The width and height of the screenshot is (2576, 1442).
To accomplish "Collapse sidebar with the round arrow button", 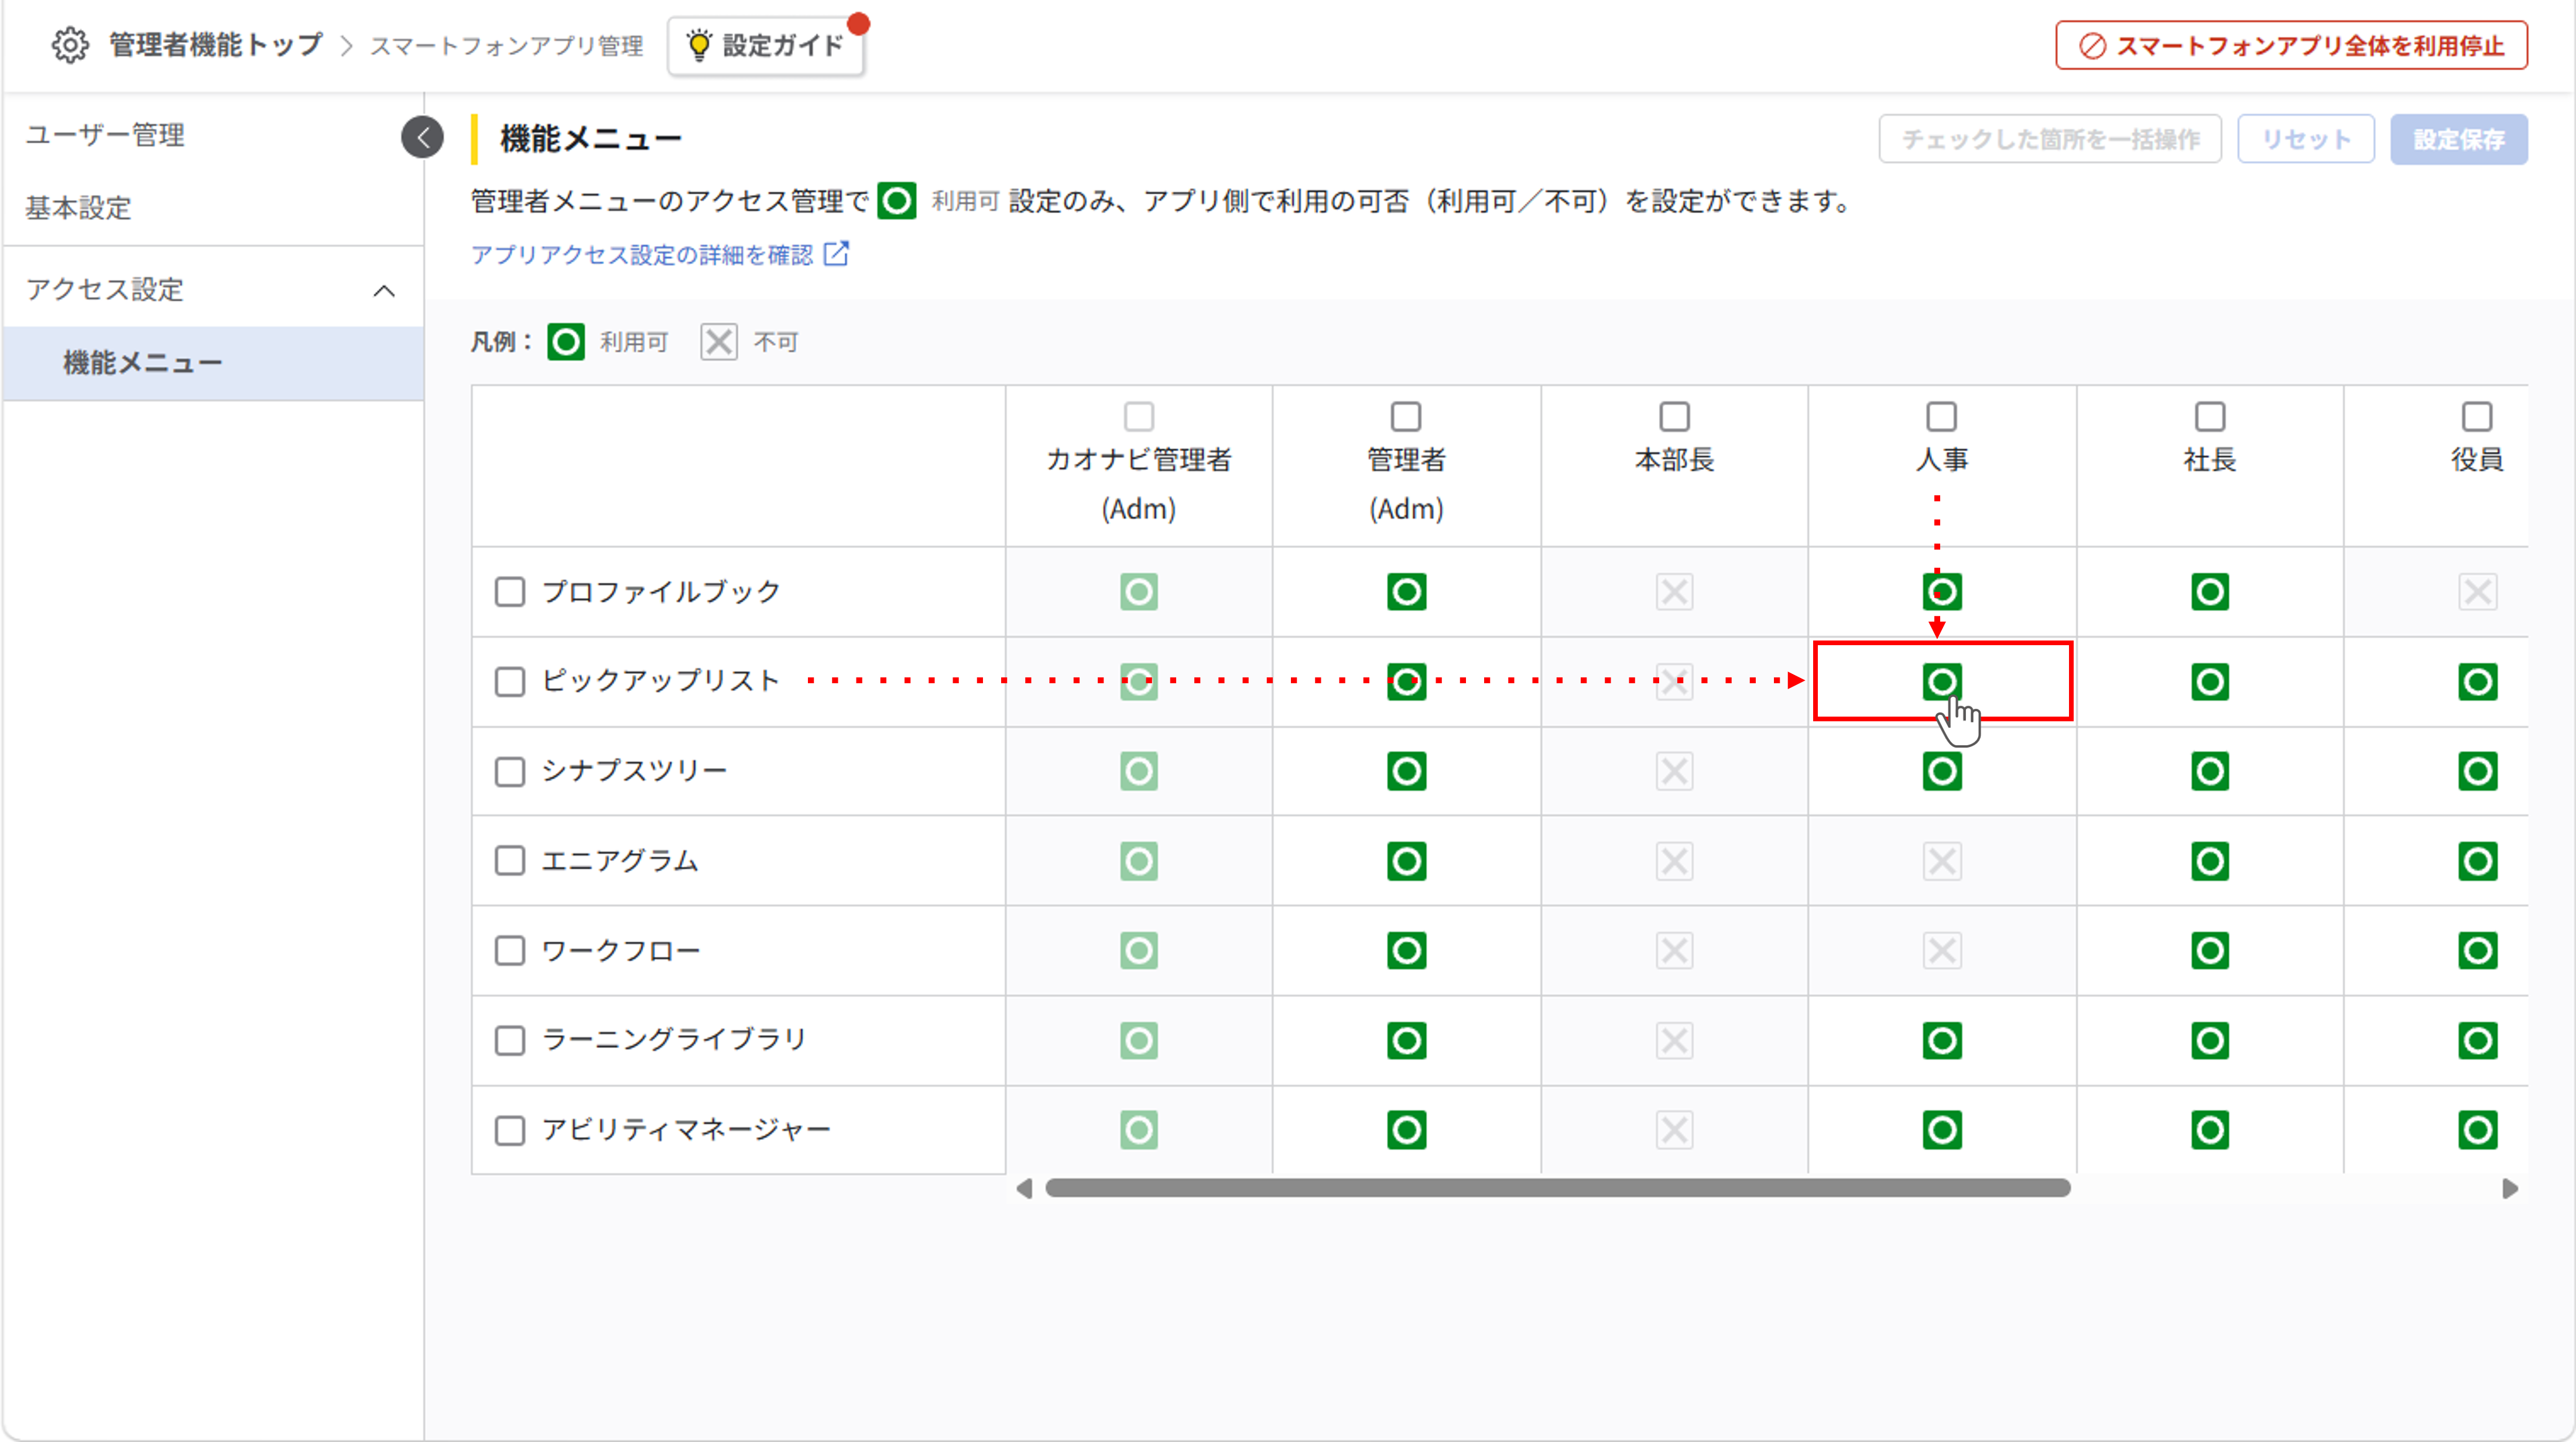I will click(422, 137).
